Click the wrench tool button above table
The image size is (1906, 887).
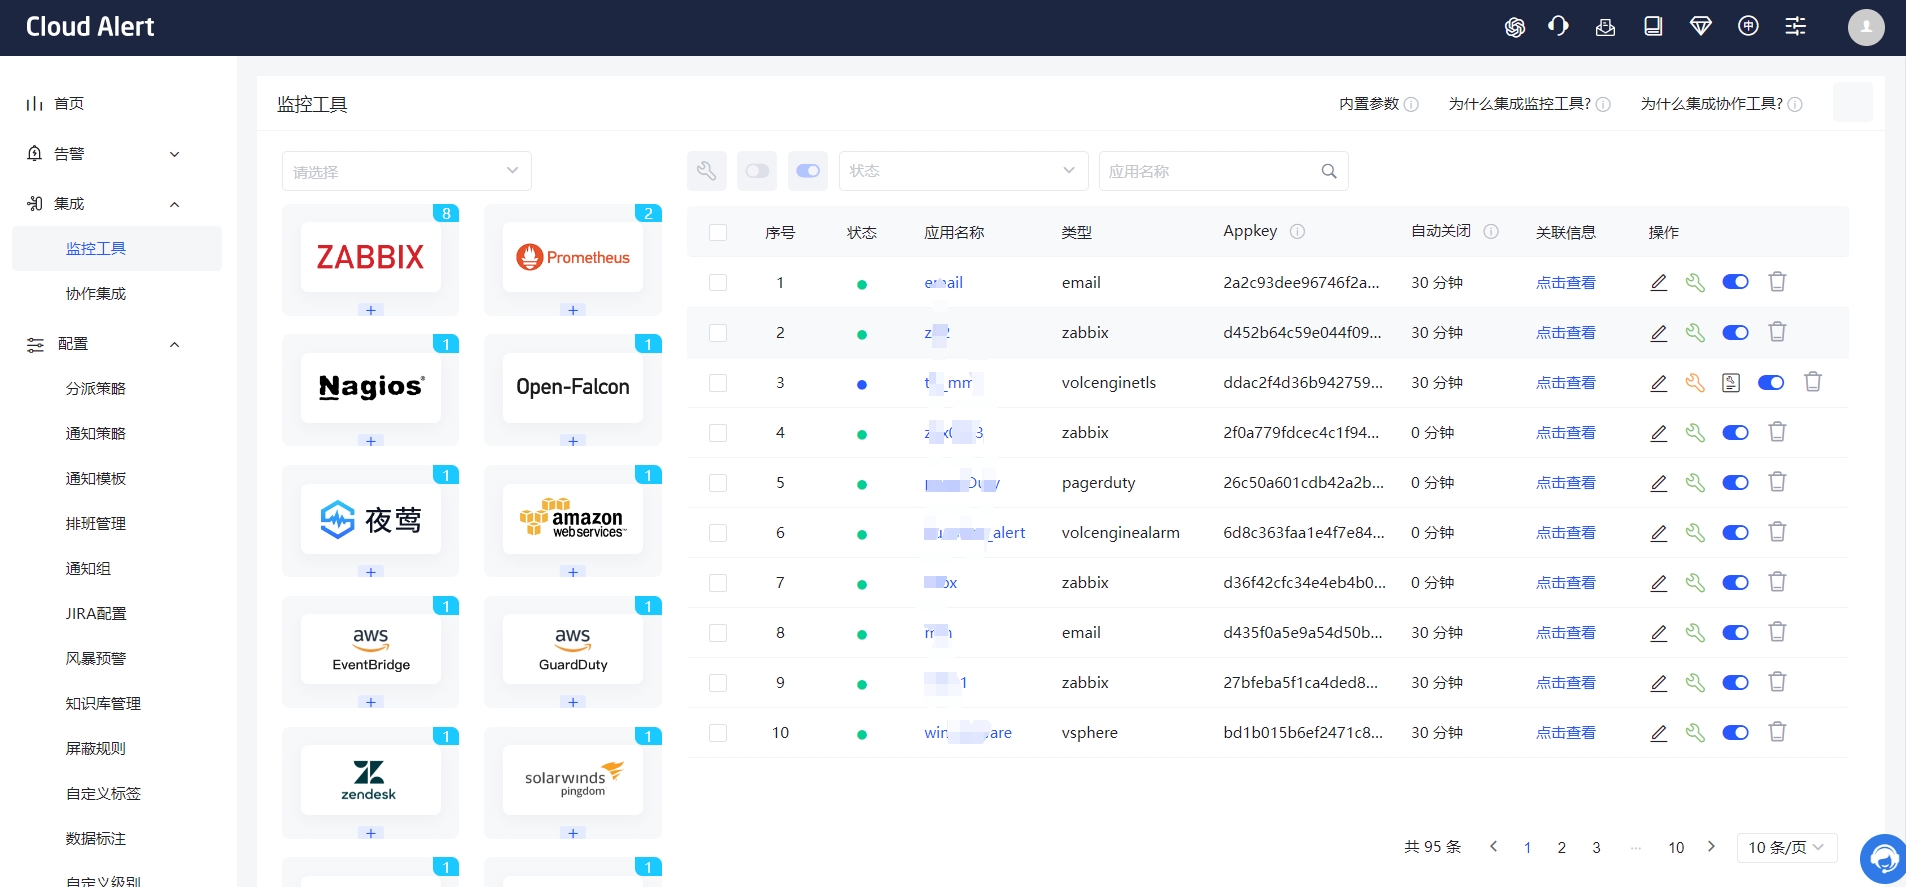point(707,171)
